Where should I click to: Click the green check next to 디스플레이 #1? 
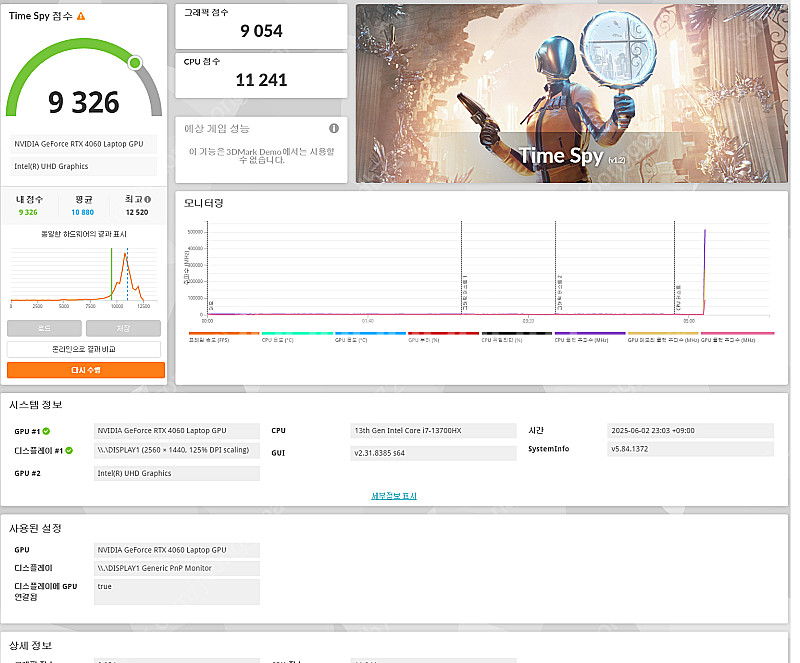pyautogui.click(x=69, y=451)
